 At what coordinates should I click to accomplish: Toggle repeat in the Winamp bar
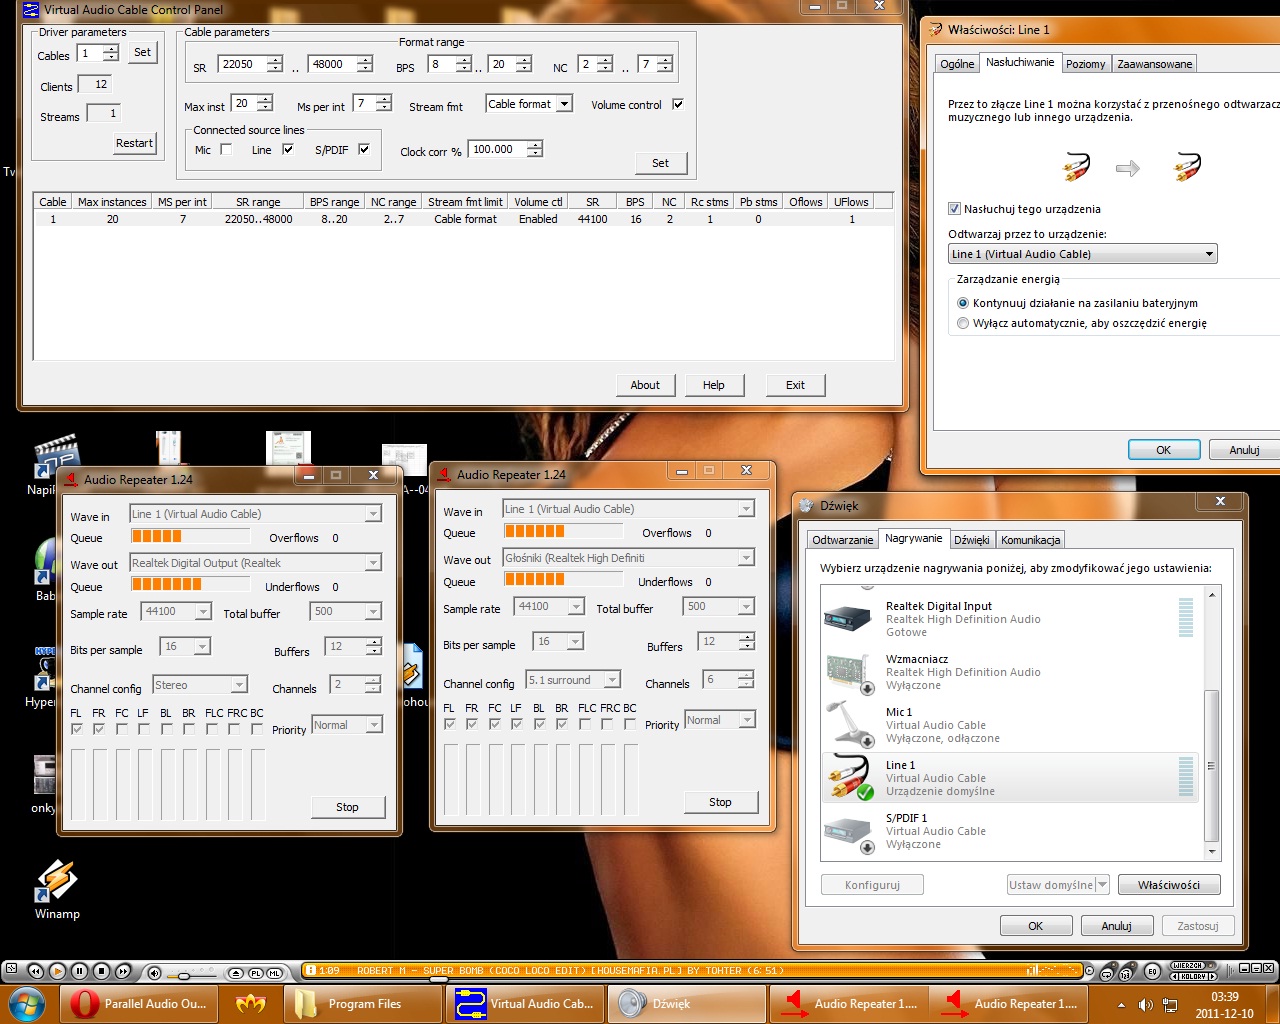pos(1107,972)
